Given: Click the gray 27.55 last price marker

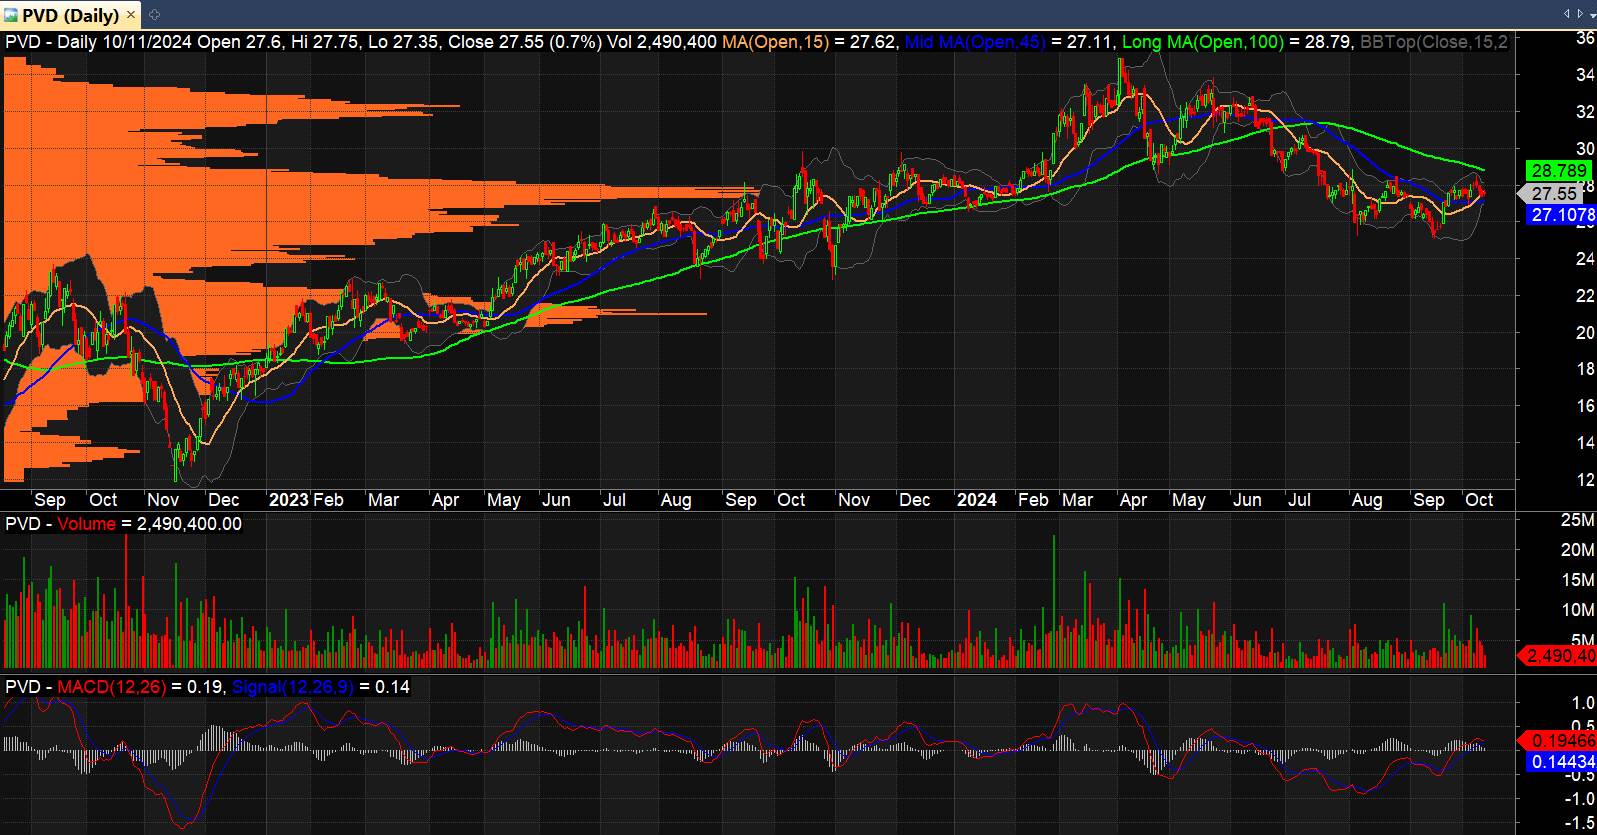Looking at the screenshot, I should coord(1554,194).
